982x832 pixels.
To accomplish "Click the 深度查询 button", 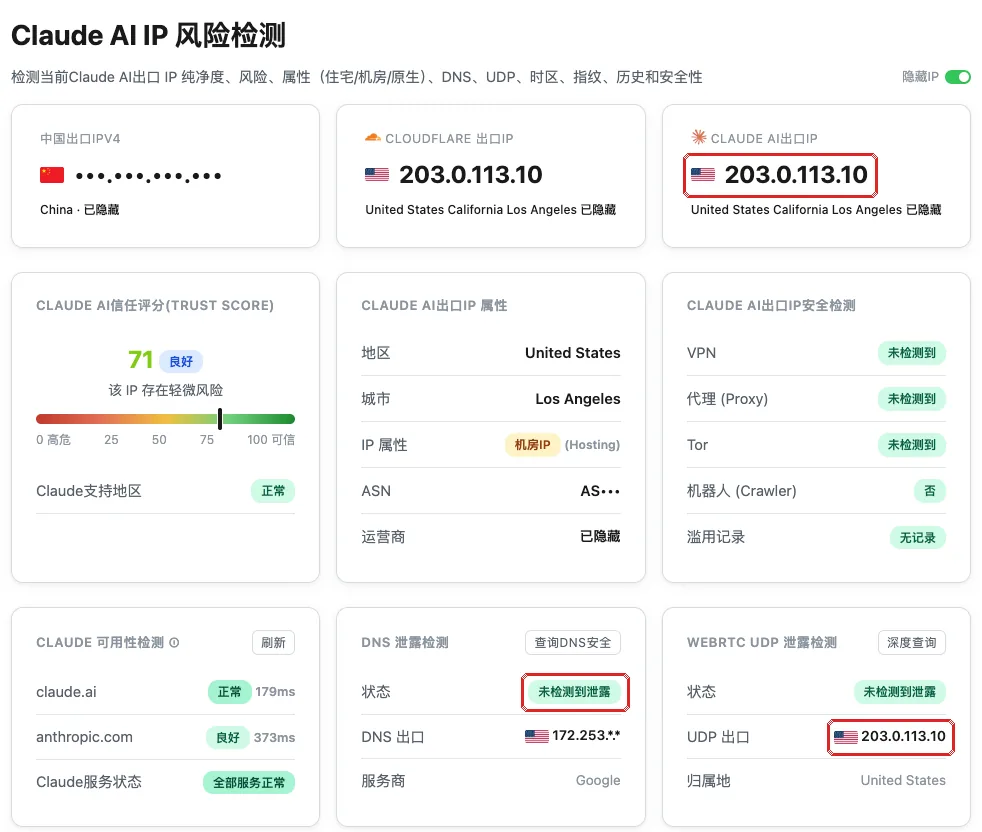I will pos(911,642).
